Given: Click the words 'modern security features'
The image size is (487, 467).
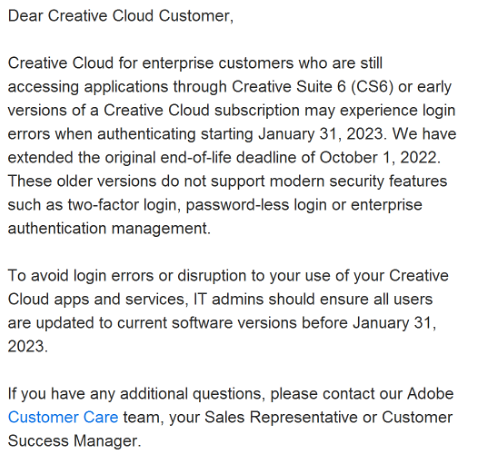Looking at the screenshot, I should coord(358,181).
